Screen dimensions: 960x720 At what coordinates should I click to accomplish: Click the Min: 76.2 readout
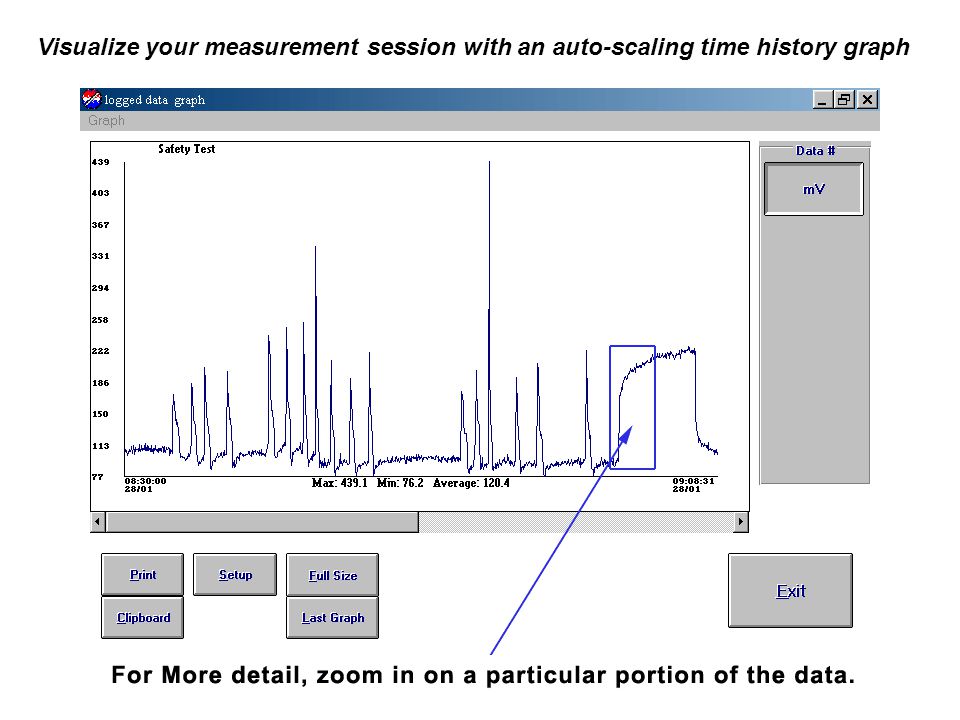coord(400,483)
